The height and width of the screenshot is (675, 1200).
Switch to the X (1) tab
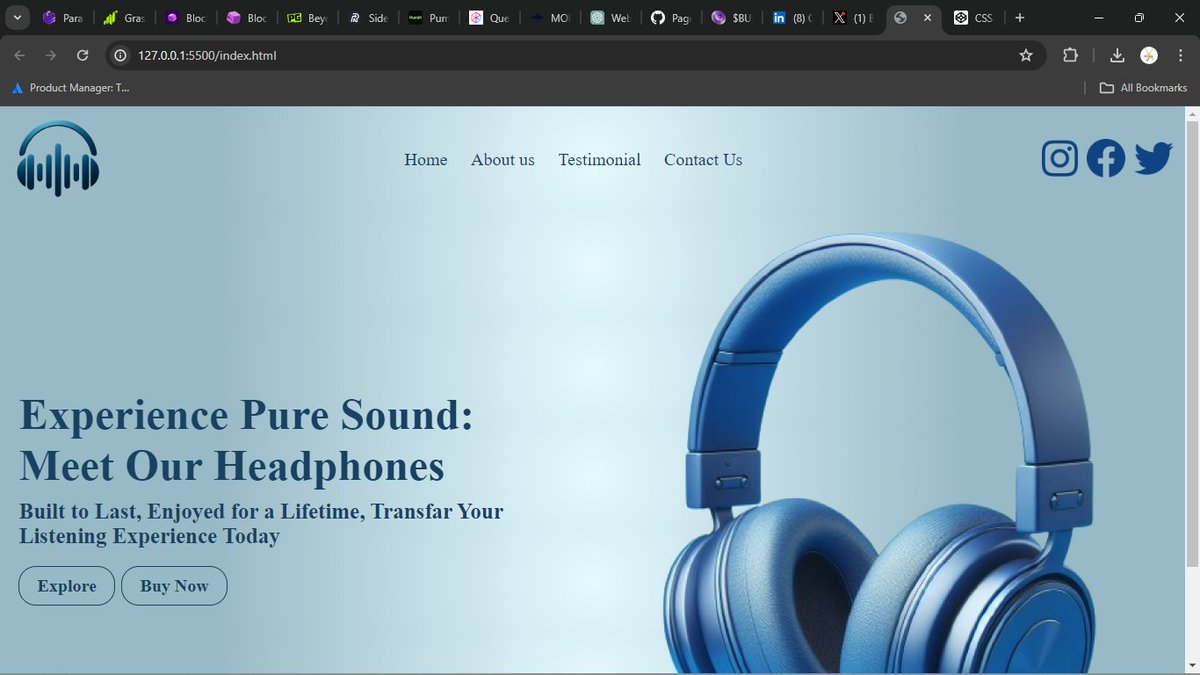855,18
